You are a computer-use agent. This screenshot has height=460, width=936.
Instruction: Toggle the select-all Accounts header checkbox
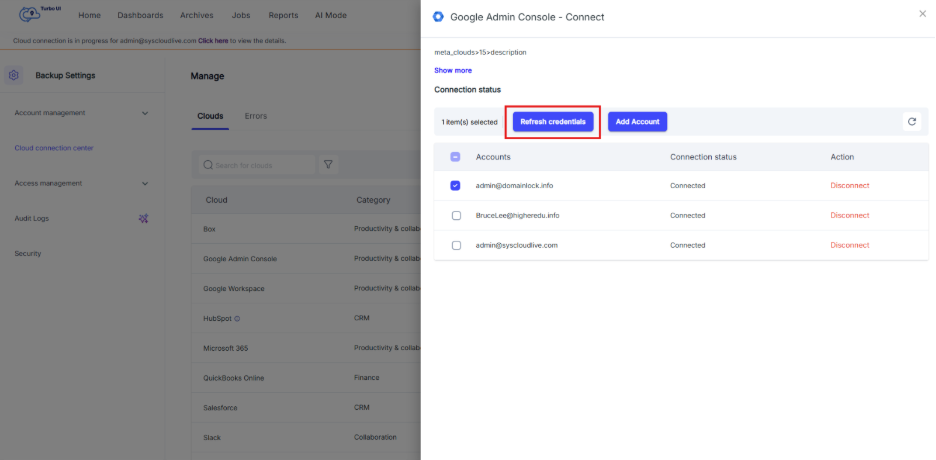456,157
